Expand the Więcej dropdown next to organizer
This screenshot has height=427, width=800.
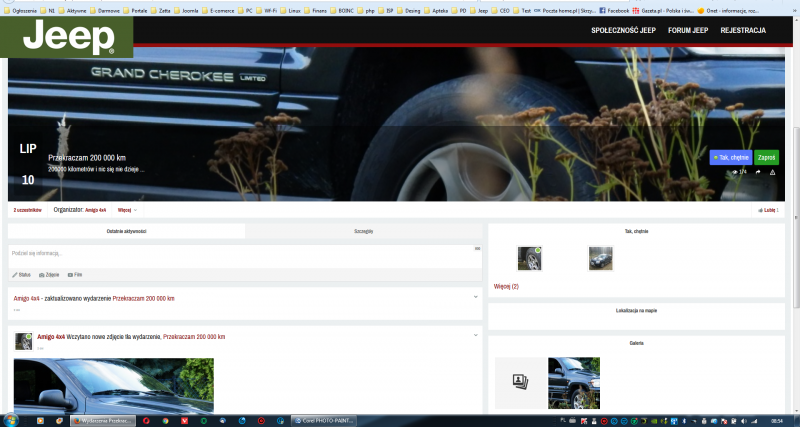point(127,210)
